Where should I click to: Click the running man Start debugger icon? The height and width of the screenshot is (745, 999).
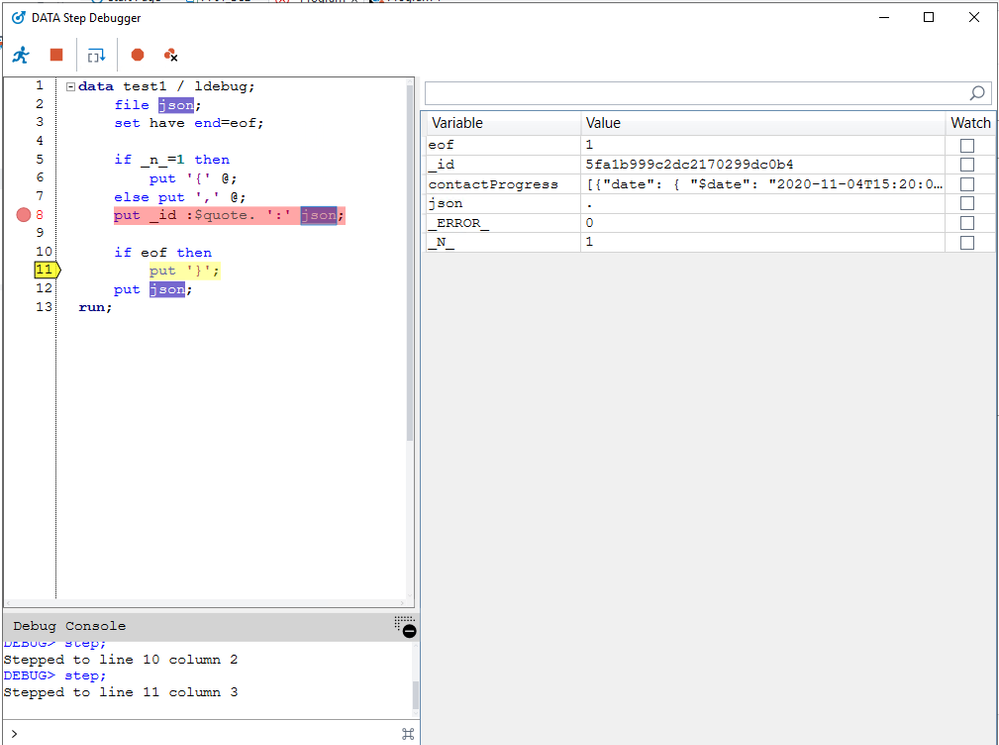click(21, 55)
